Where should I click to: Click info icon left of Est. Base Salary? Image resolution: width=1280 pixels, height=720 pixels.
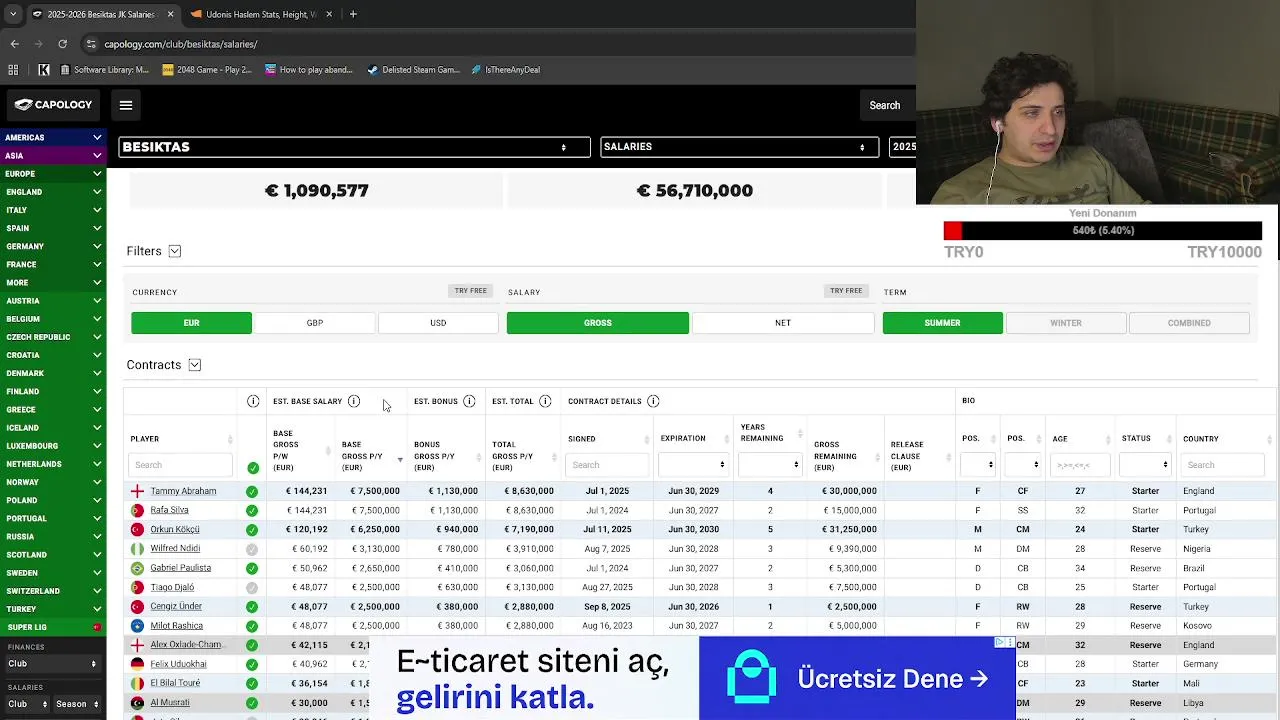253,401
